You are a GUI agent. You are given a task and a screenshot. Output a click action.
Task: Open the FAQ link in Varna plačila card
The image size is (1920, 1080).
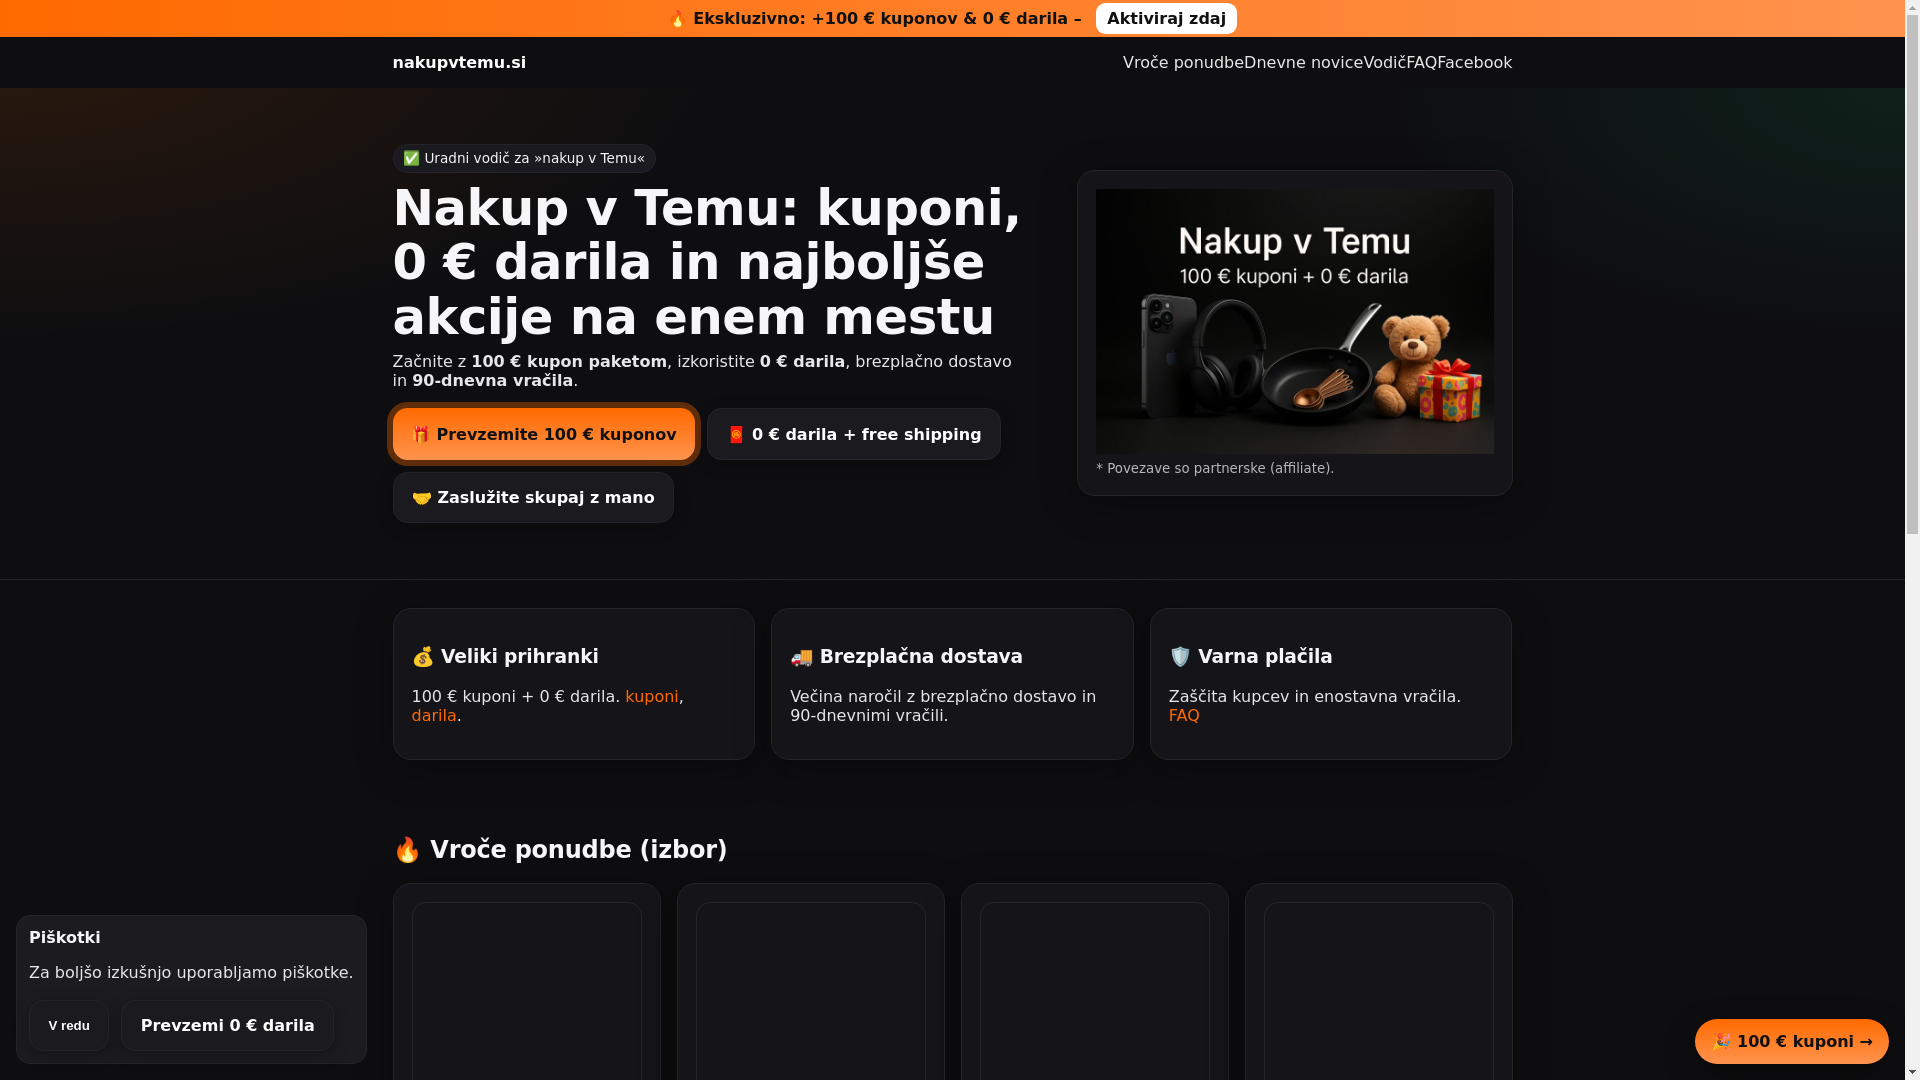[x=1184, y=715]
